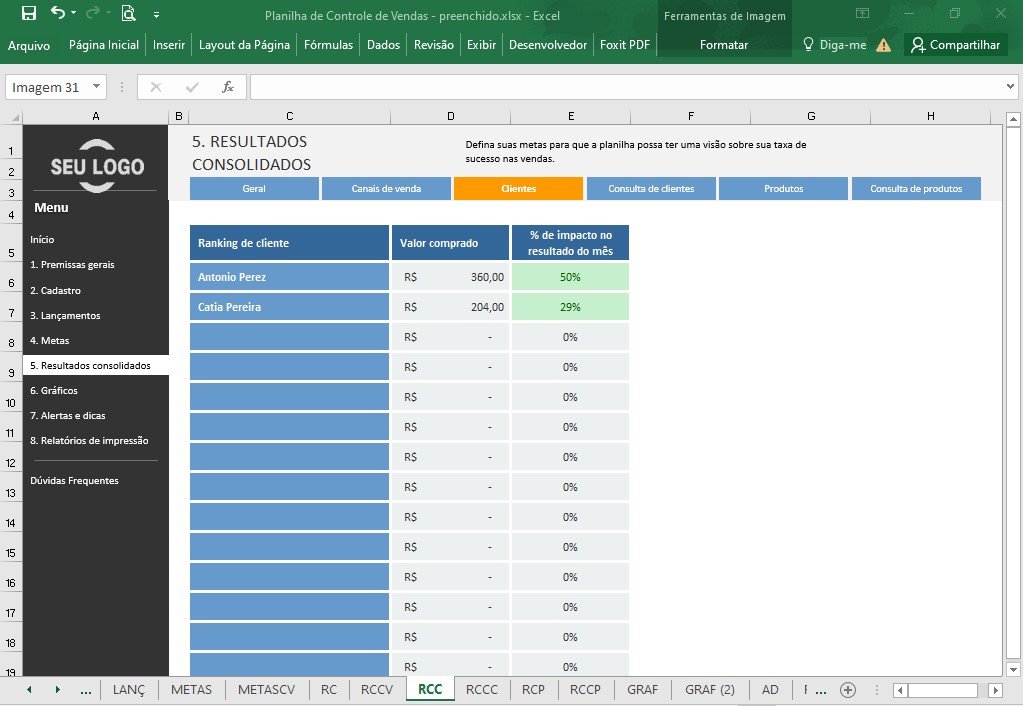Click the Diga-me lightbulb search icon
1023x706 pixels.
coord(808,44)
